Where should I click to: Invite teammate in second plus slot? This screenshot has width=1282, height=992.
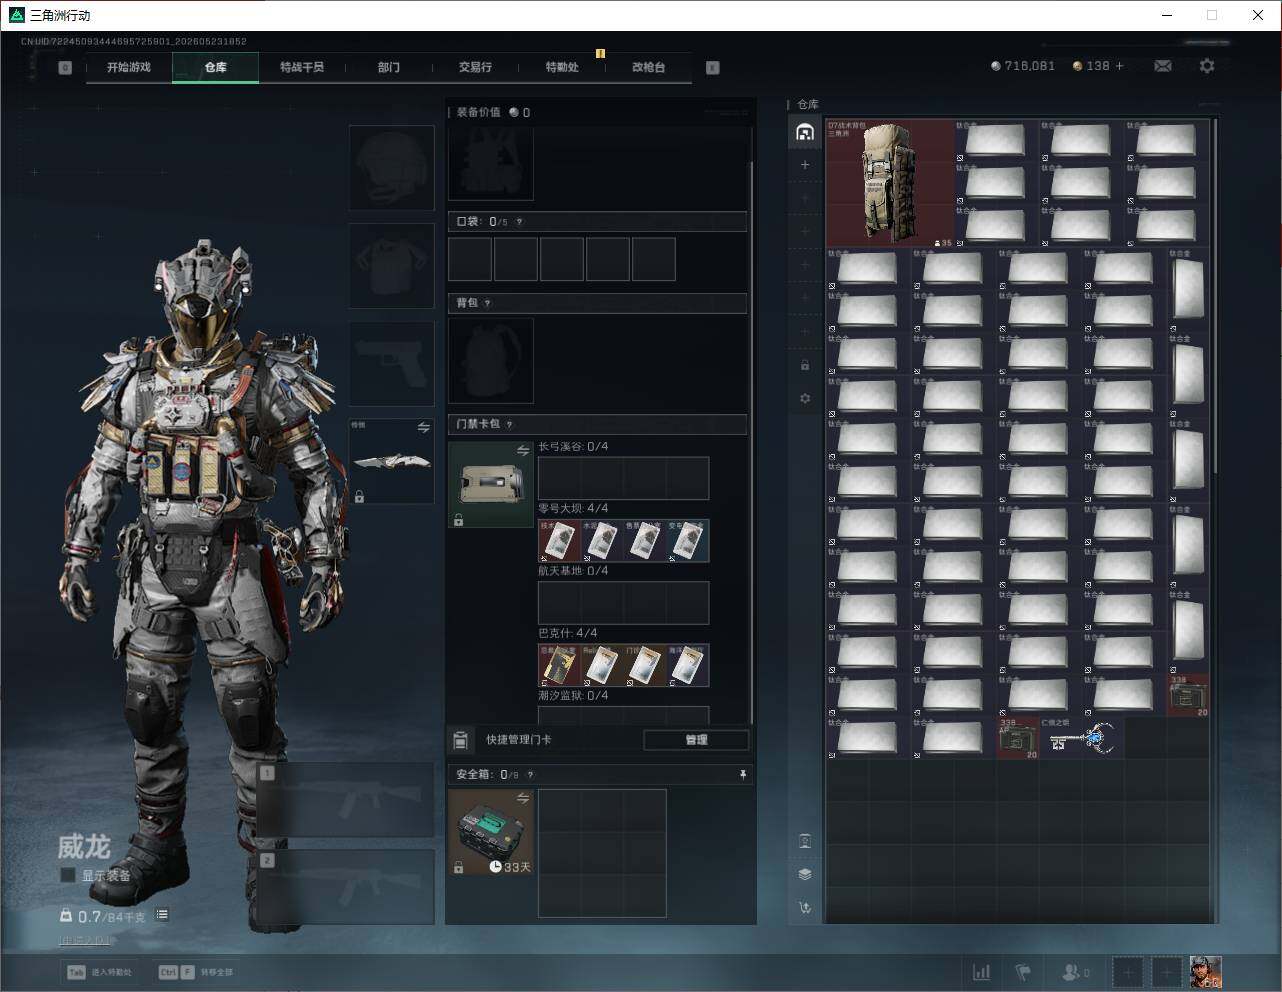[x=1166, y=972]
